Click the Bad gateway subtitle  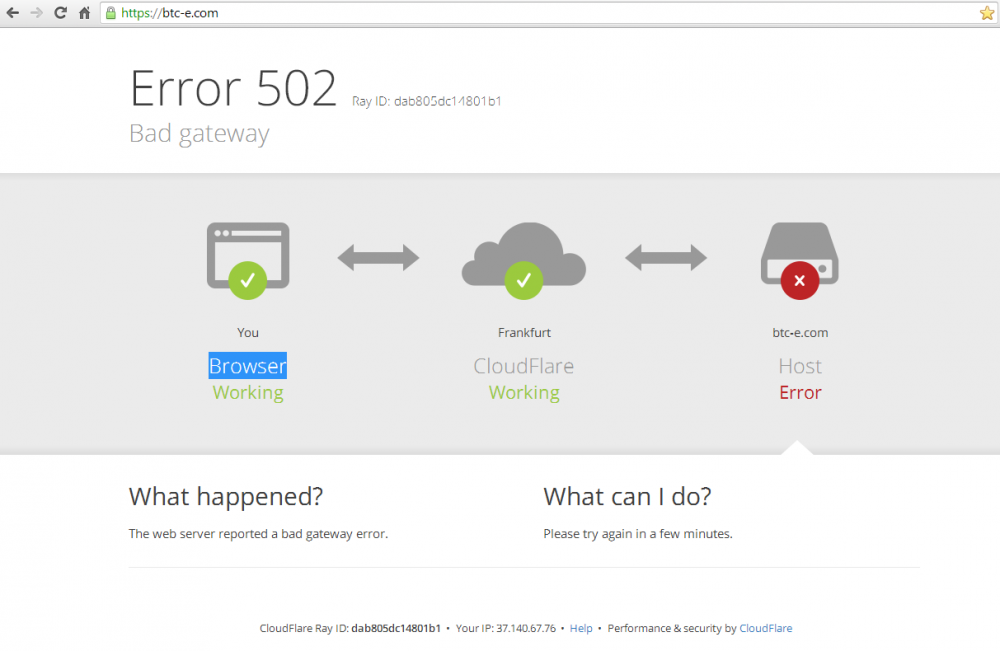[199, 134]
